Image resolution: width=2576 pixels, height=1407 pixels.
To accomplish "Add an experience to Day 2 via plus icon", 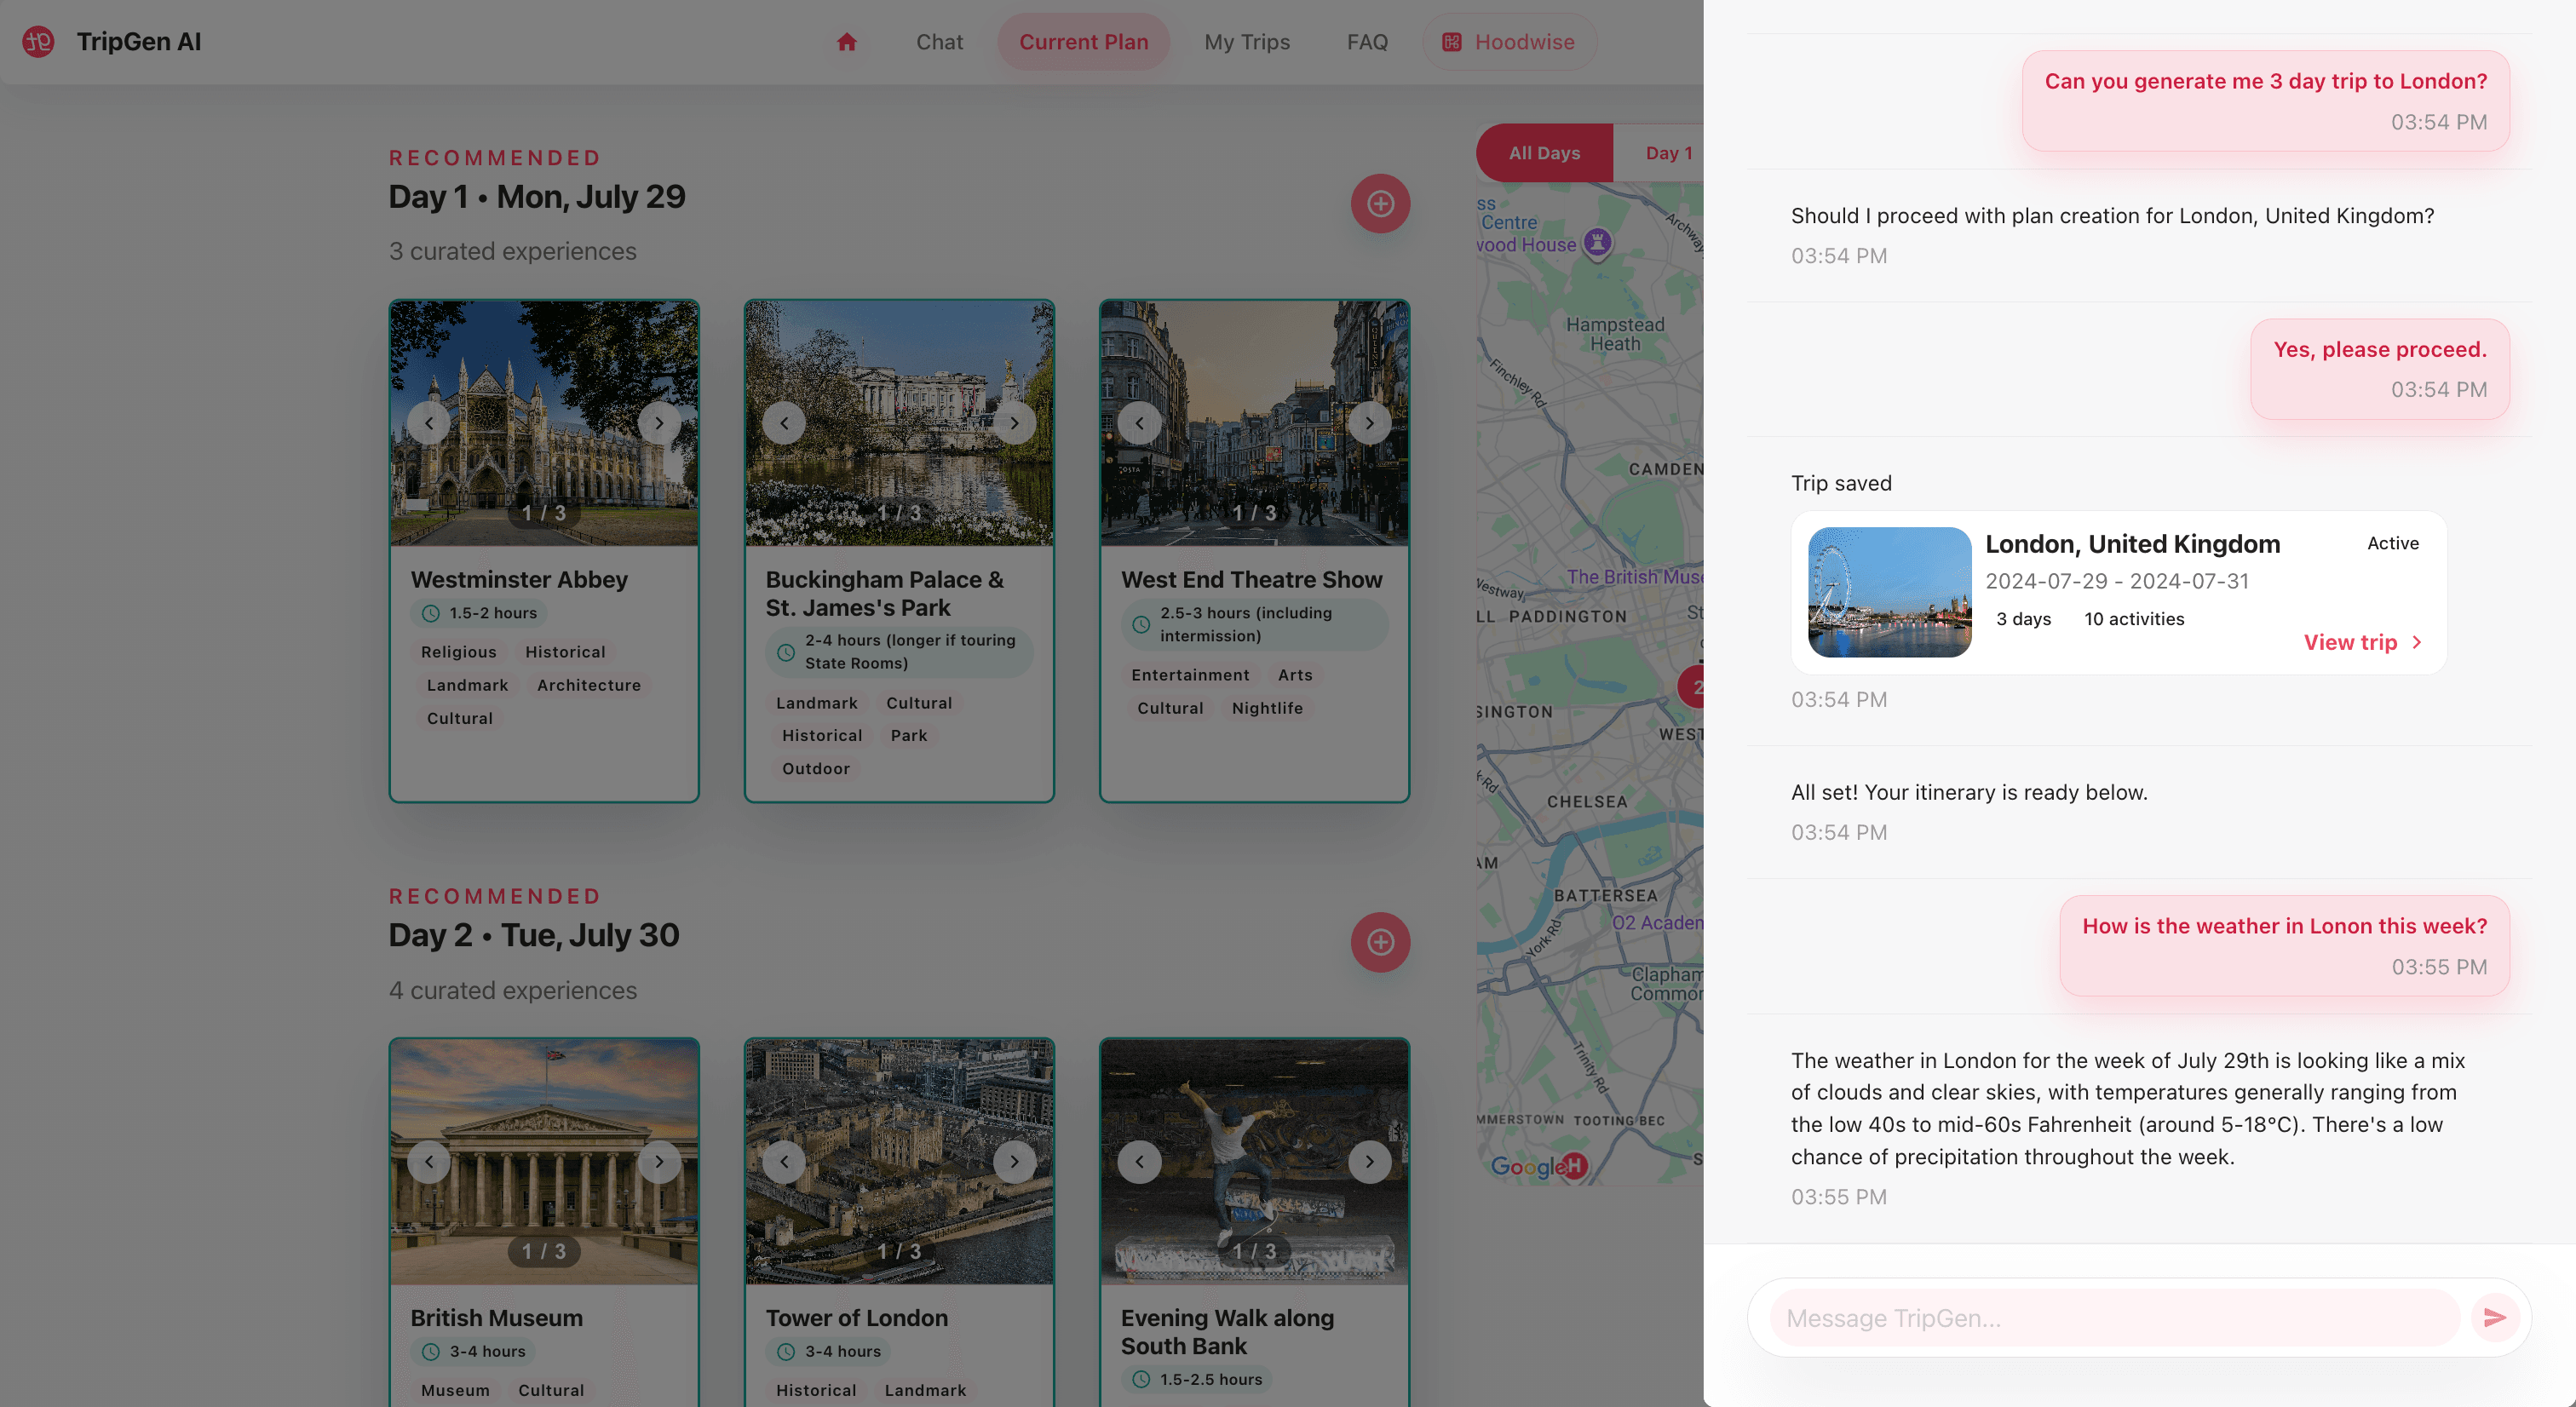I will click(1380, 941).
